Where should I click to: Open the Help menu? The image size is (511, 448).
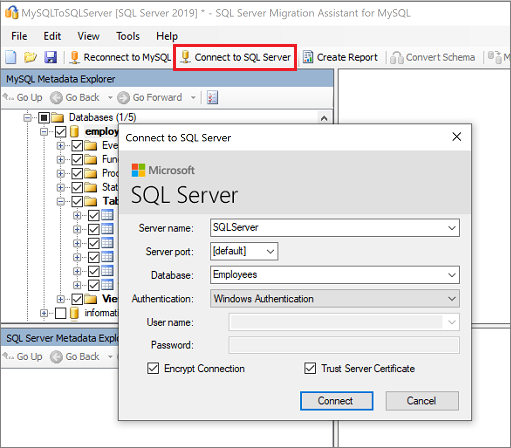click(167, 36)
